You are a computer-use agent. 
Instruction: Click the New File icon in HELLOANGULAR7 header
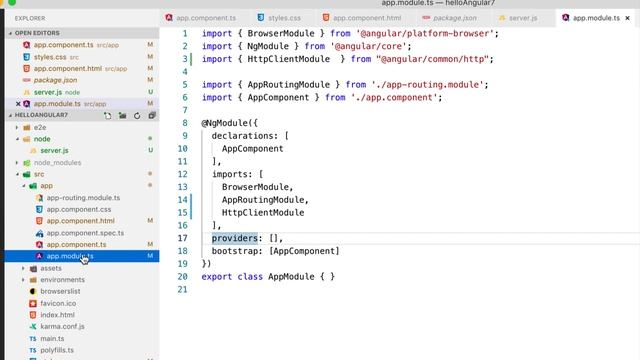click(108, 116)
